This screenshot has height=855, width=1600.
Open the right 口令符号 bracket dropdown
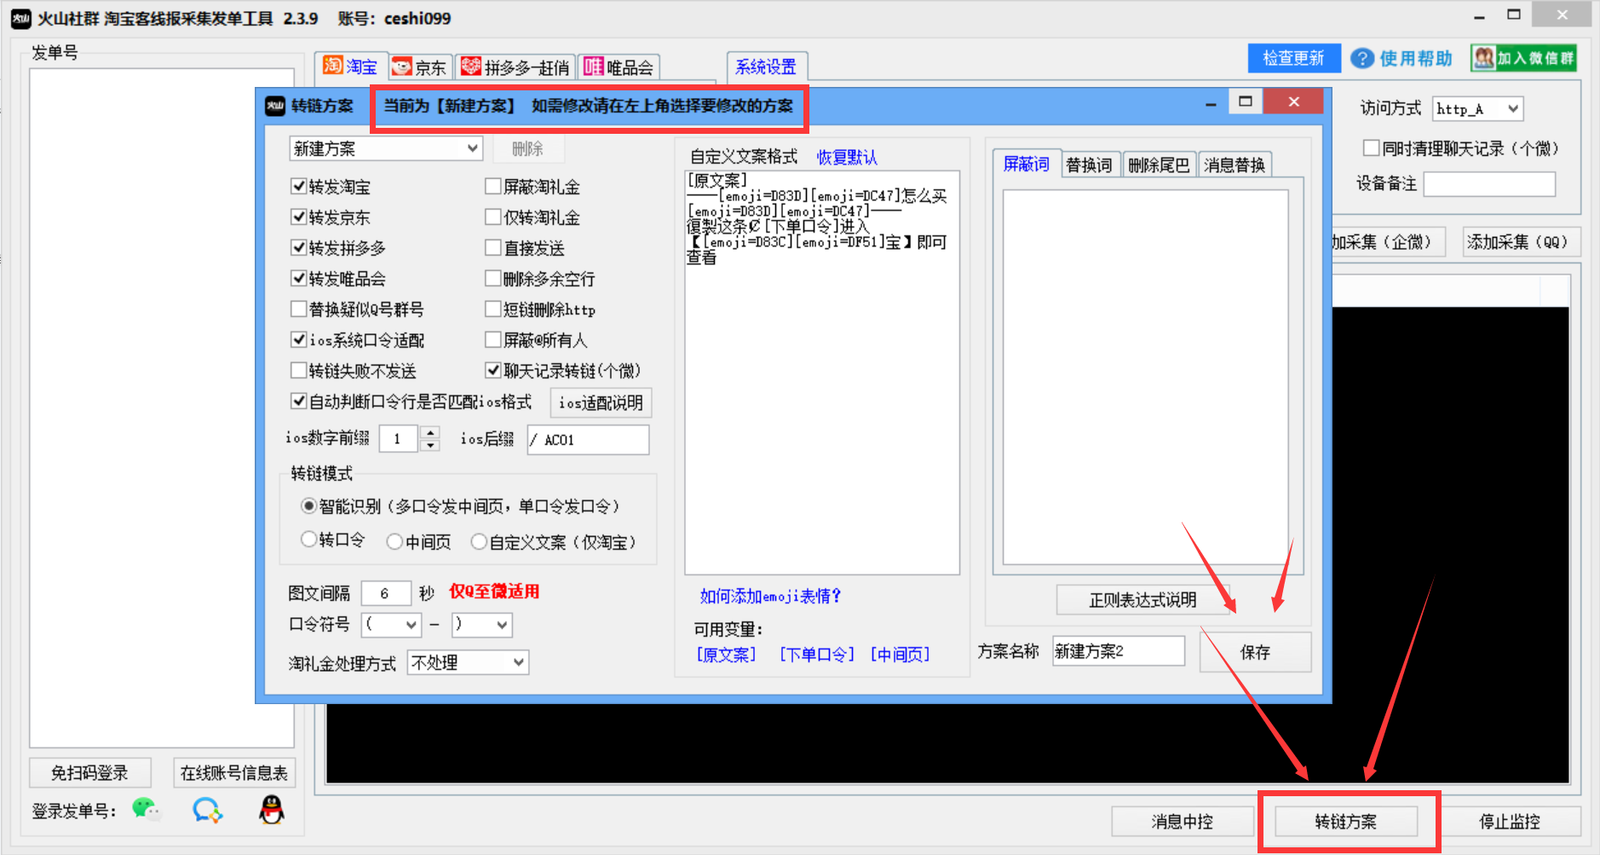coord(482,624)
